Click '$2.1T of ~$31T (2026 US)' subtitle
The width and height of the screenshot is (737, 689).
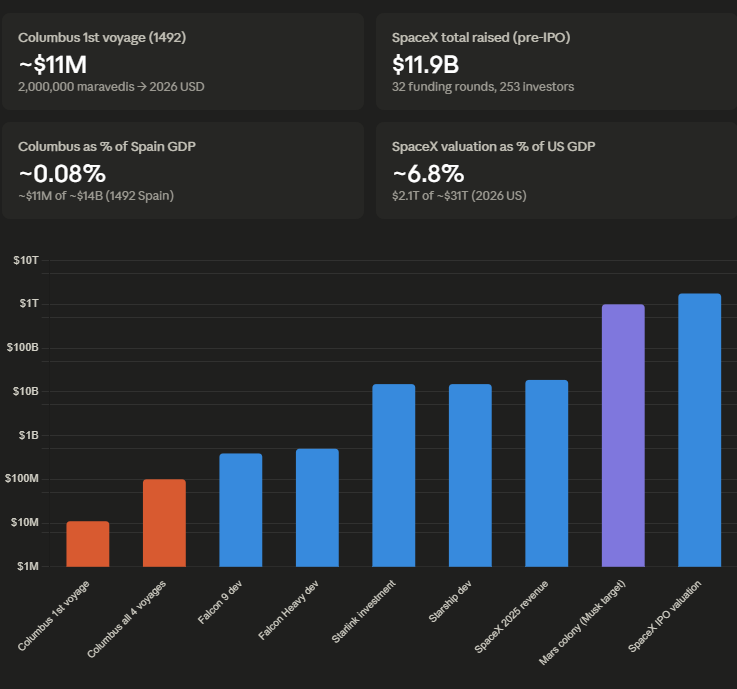click(459, 196)
